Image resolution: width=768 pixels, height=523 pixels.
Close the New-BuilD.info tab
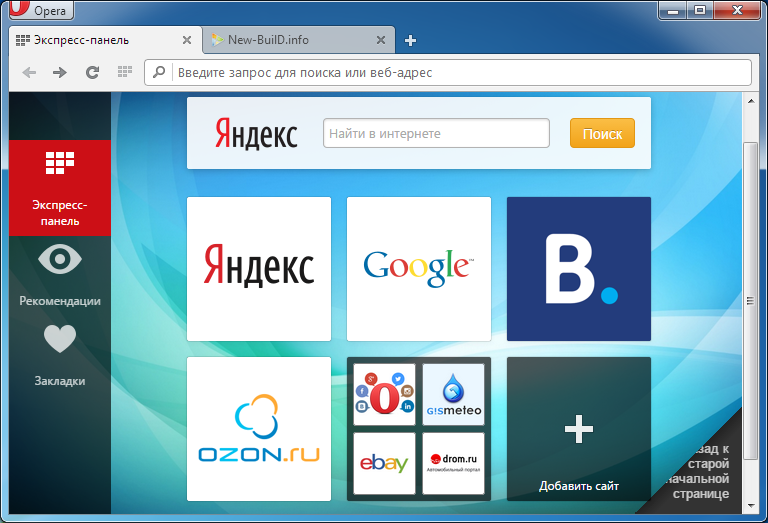(381, 40)
